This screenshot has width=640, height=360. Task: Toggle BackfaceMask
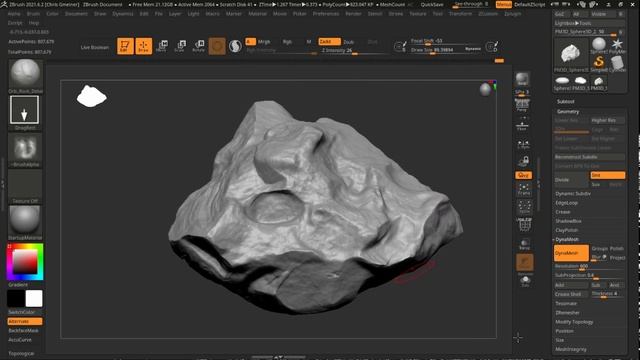(x=25, y=330)
